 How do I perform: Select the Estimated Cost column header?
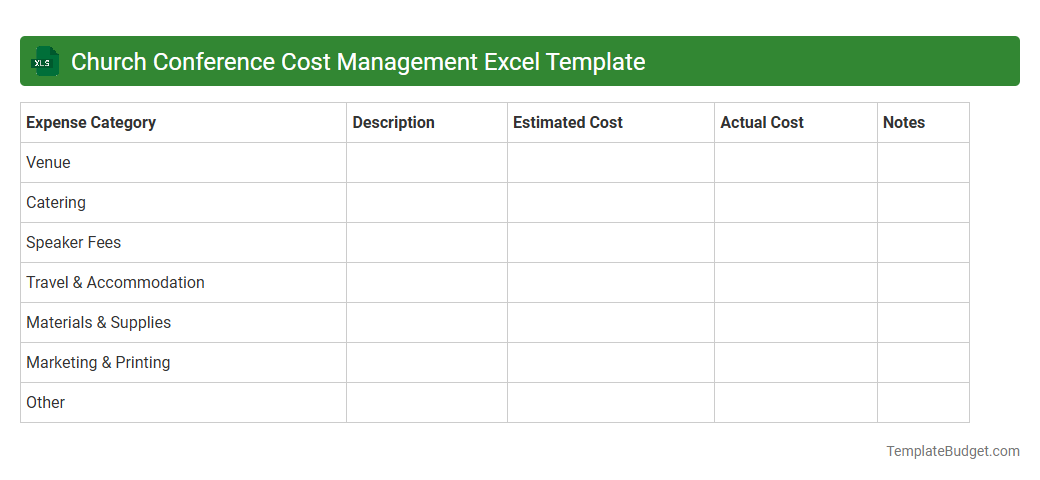(611, 123)
